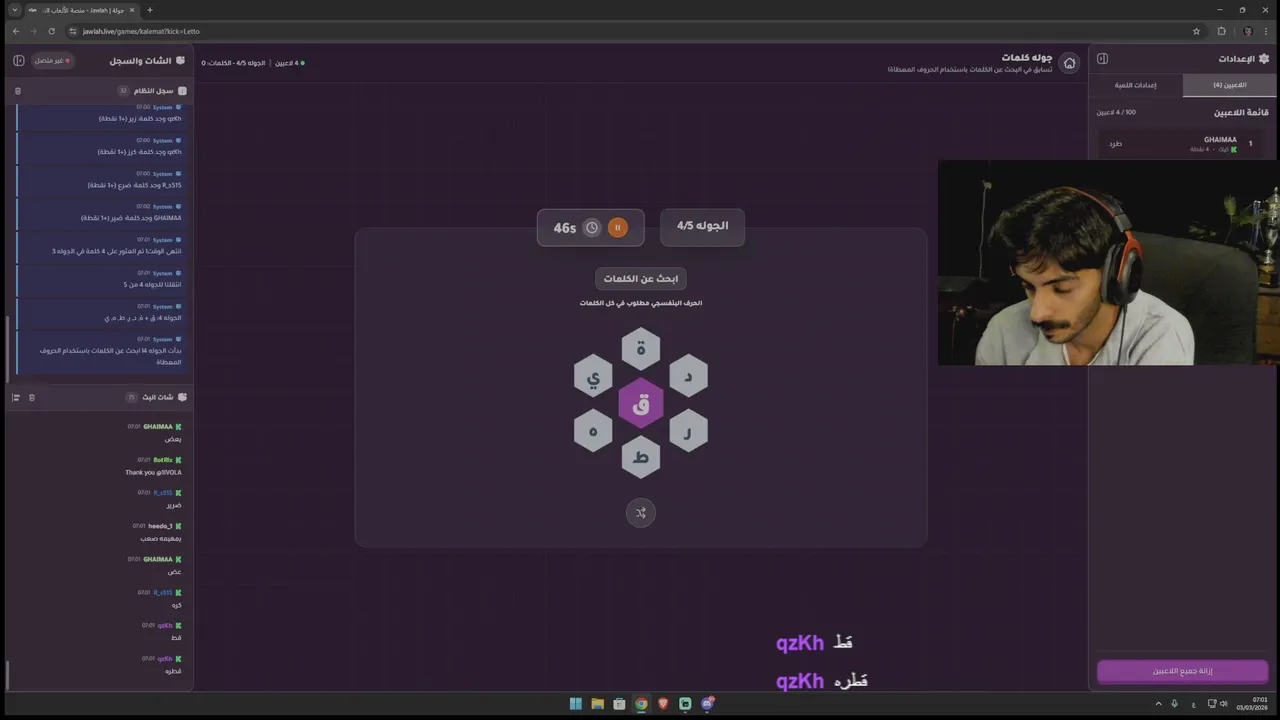Click the غير متصل connection status badge
Image resolution: width=1280 pixels, height=720 pixels.
tap(53, 61)
